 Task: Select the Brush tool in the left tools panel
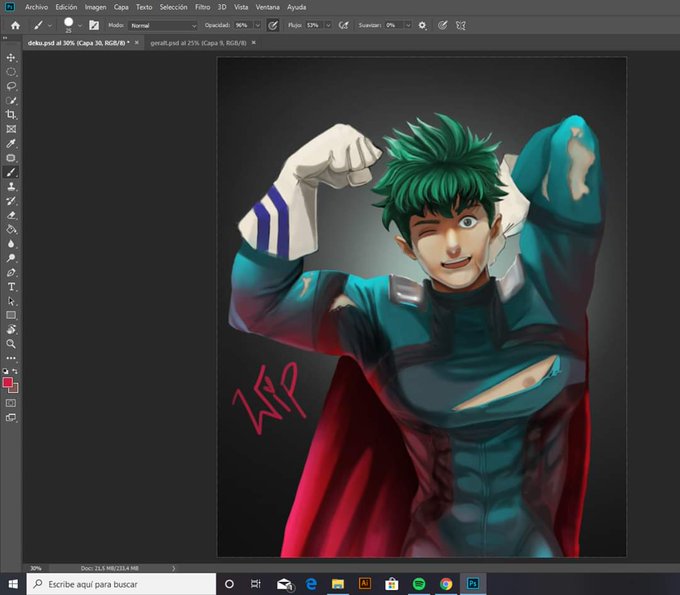11,172
